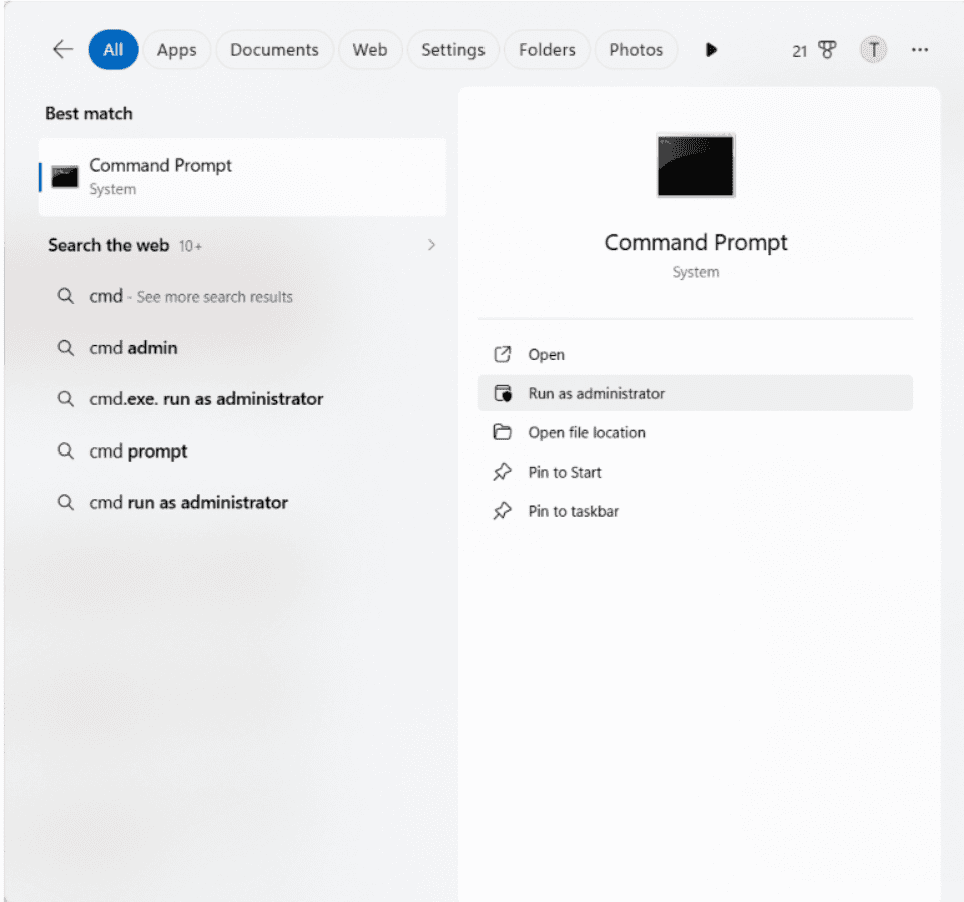Click Run as administrator shield icon

(503, 393)
